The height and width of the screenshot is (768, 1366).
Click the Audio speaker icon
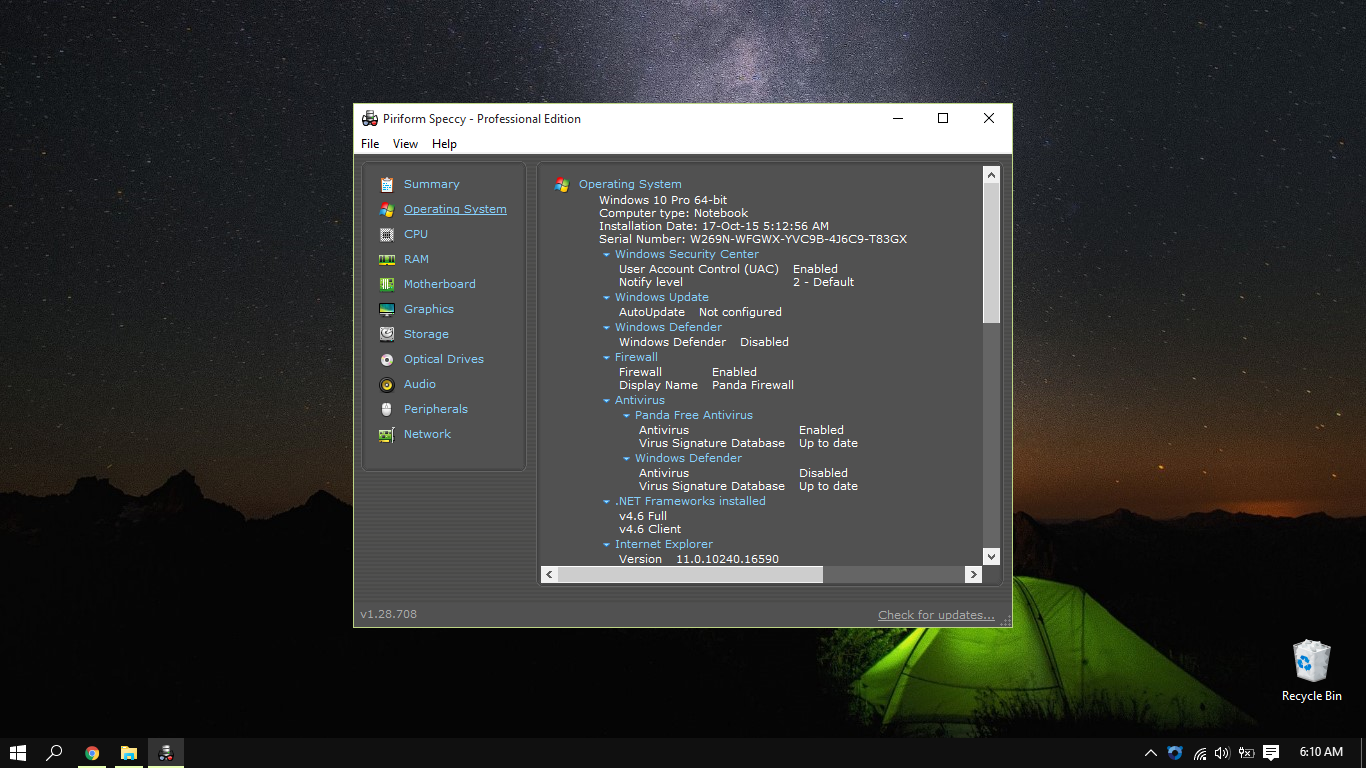387,384
